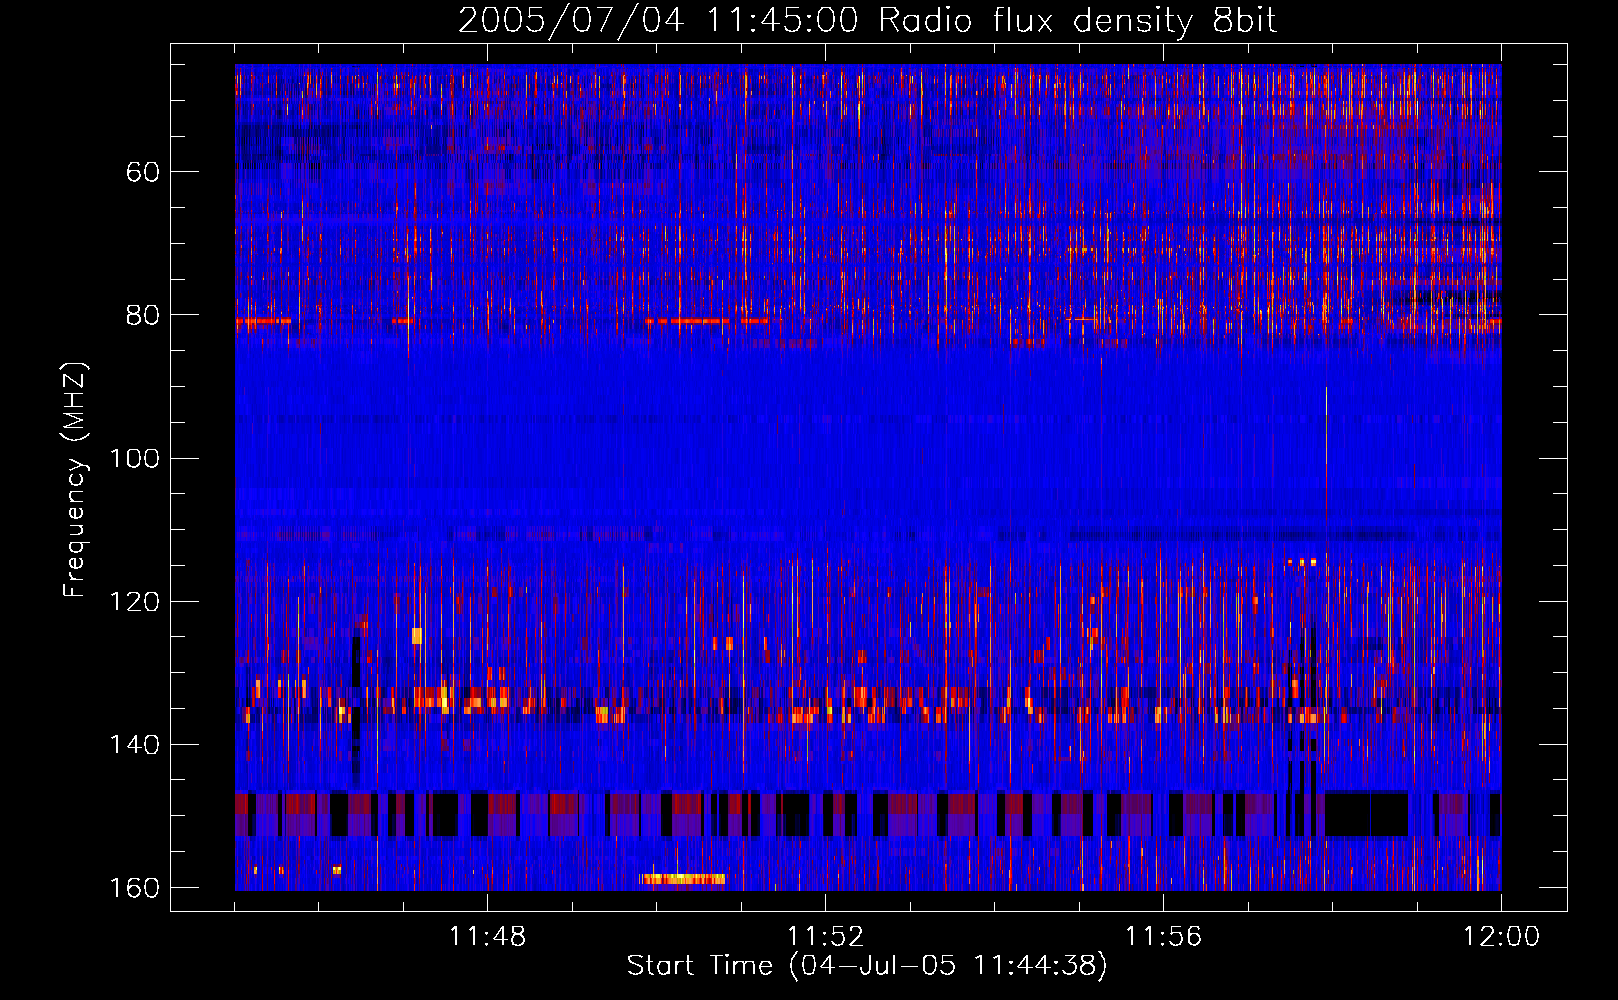Click the 160 frequency tick label
1618x1000 pixels.
[x=134, y=888]
